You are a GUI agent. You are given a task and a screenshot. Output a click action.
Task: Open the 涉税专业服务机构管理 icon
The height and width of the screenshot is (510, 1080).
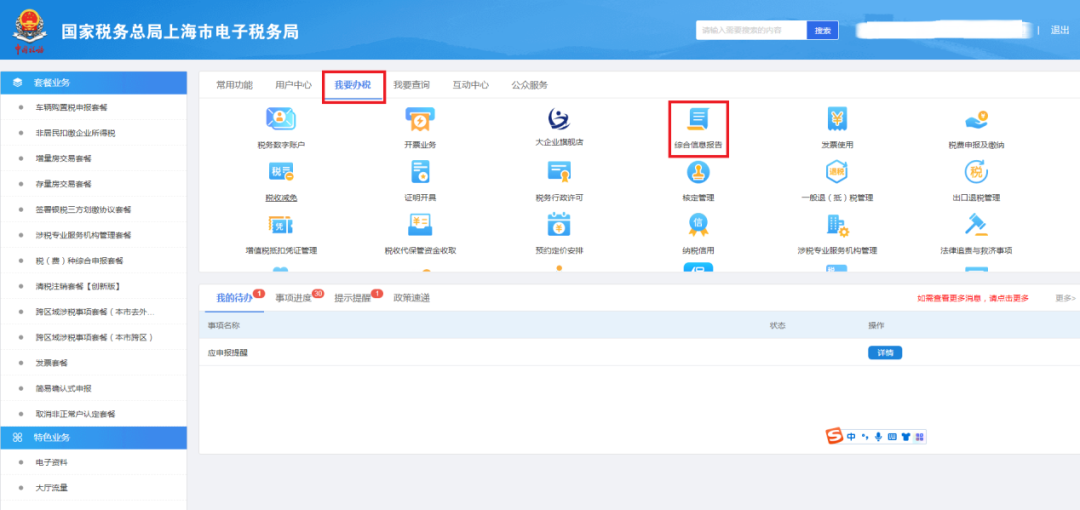pos(838,225)
